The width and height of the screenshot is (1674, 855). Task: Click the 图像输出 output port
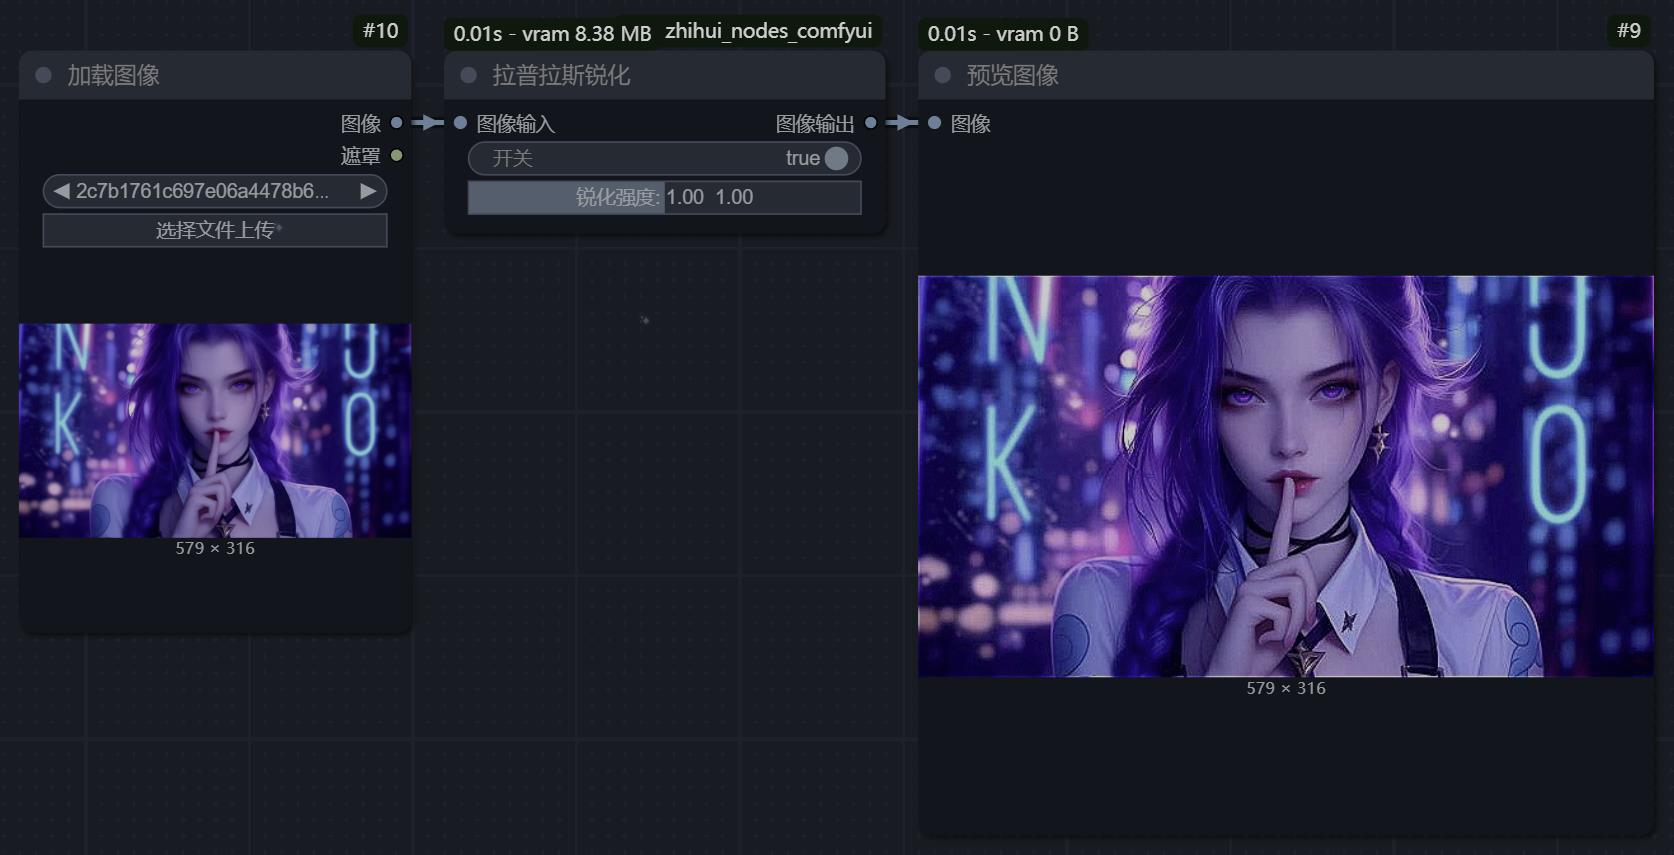click(x=871, y=123)
